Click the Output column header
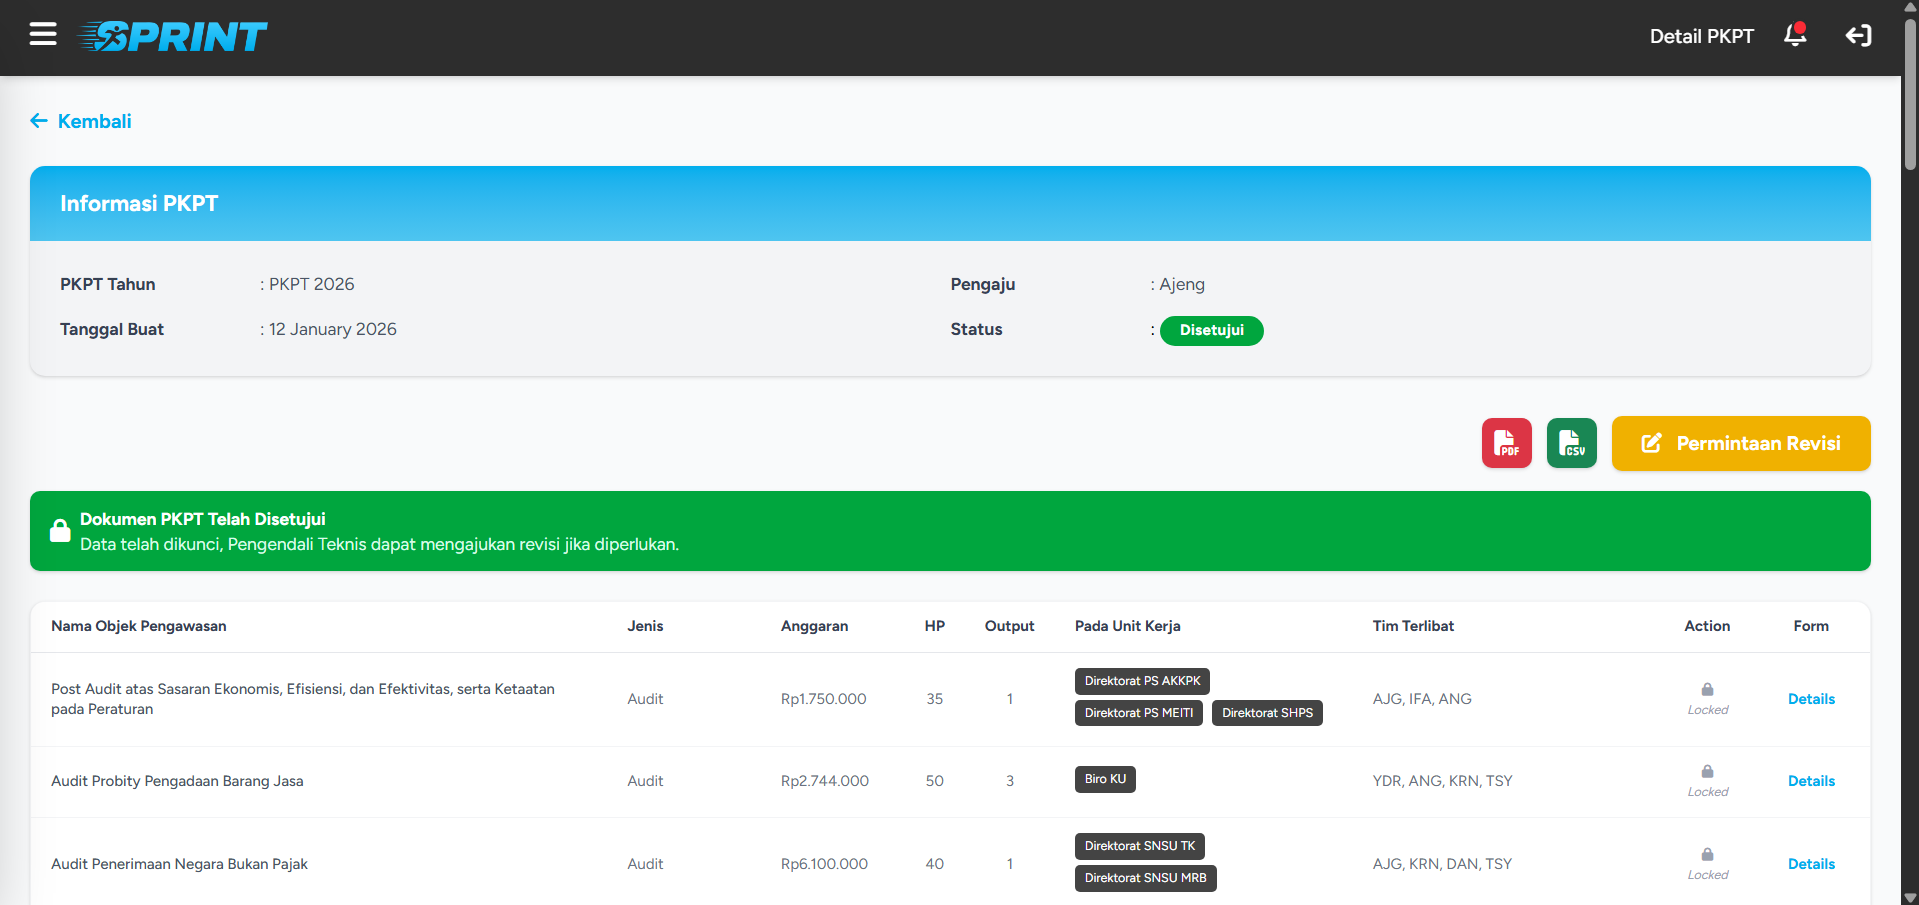 coord(1009,626)
